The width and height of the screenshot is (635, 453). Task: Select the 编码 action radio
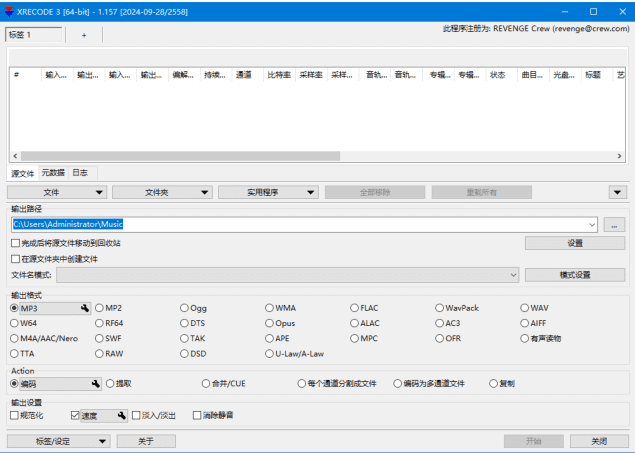click(x=14, y=383)
